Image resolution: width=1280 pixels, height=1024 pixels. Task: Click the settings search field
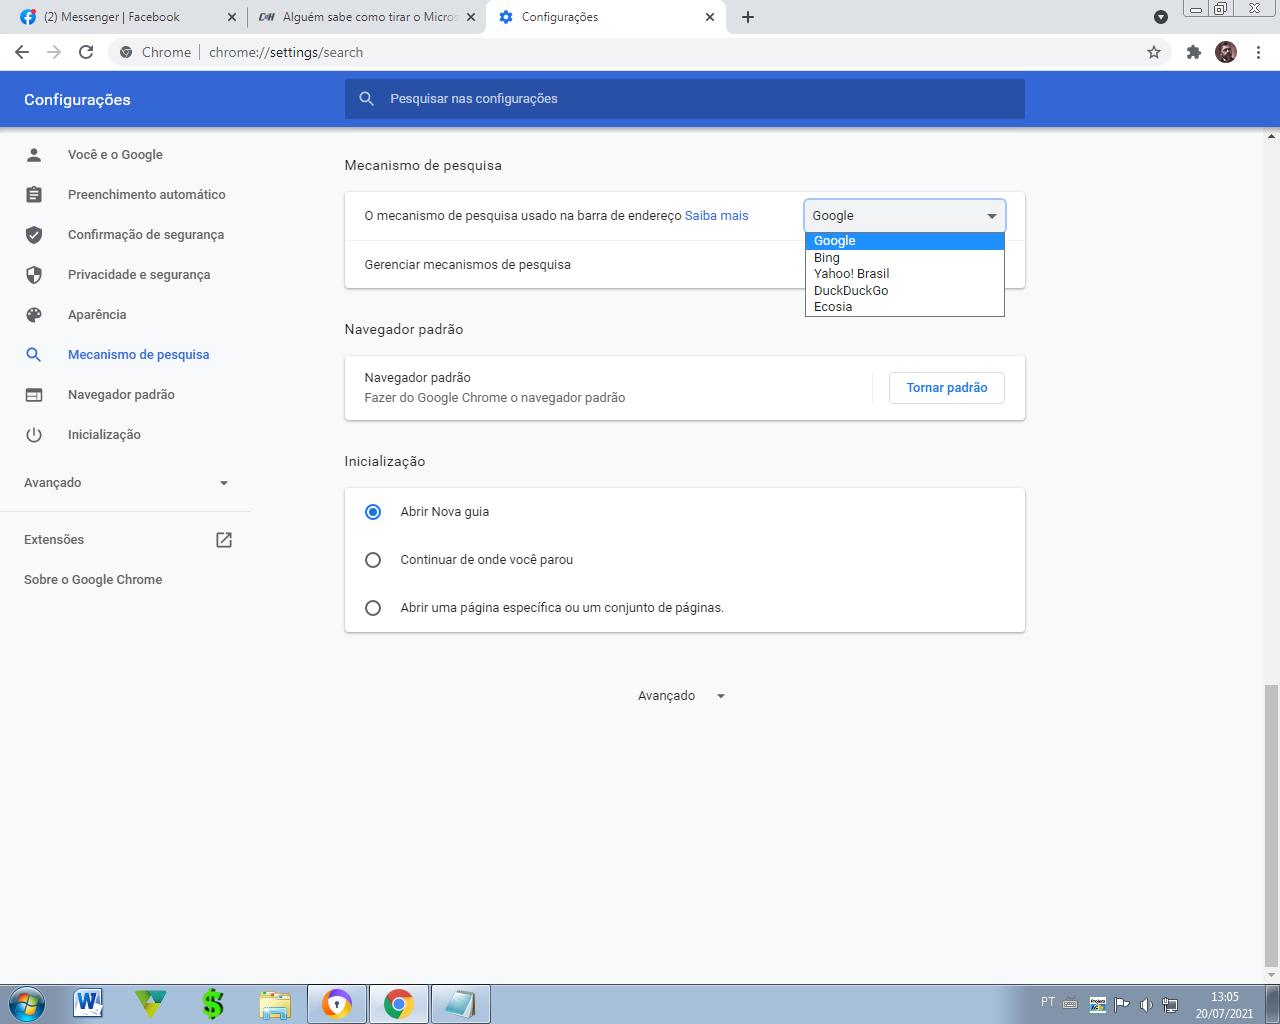pyautogui.click(x=685, y=99)
